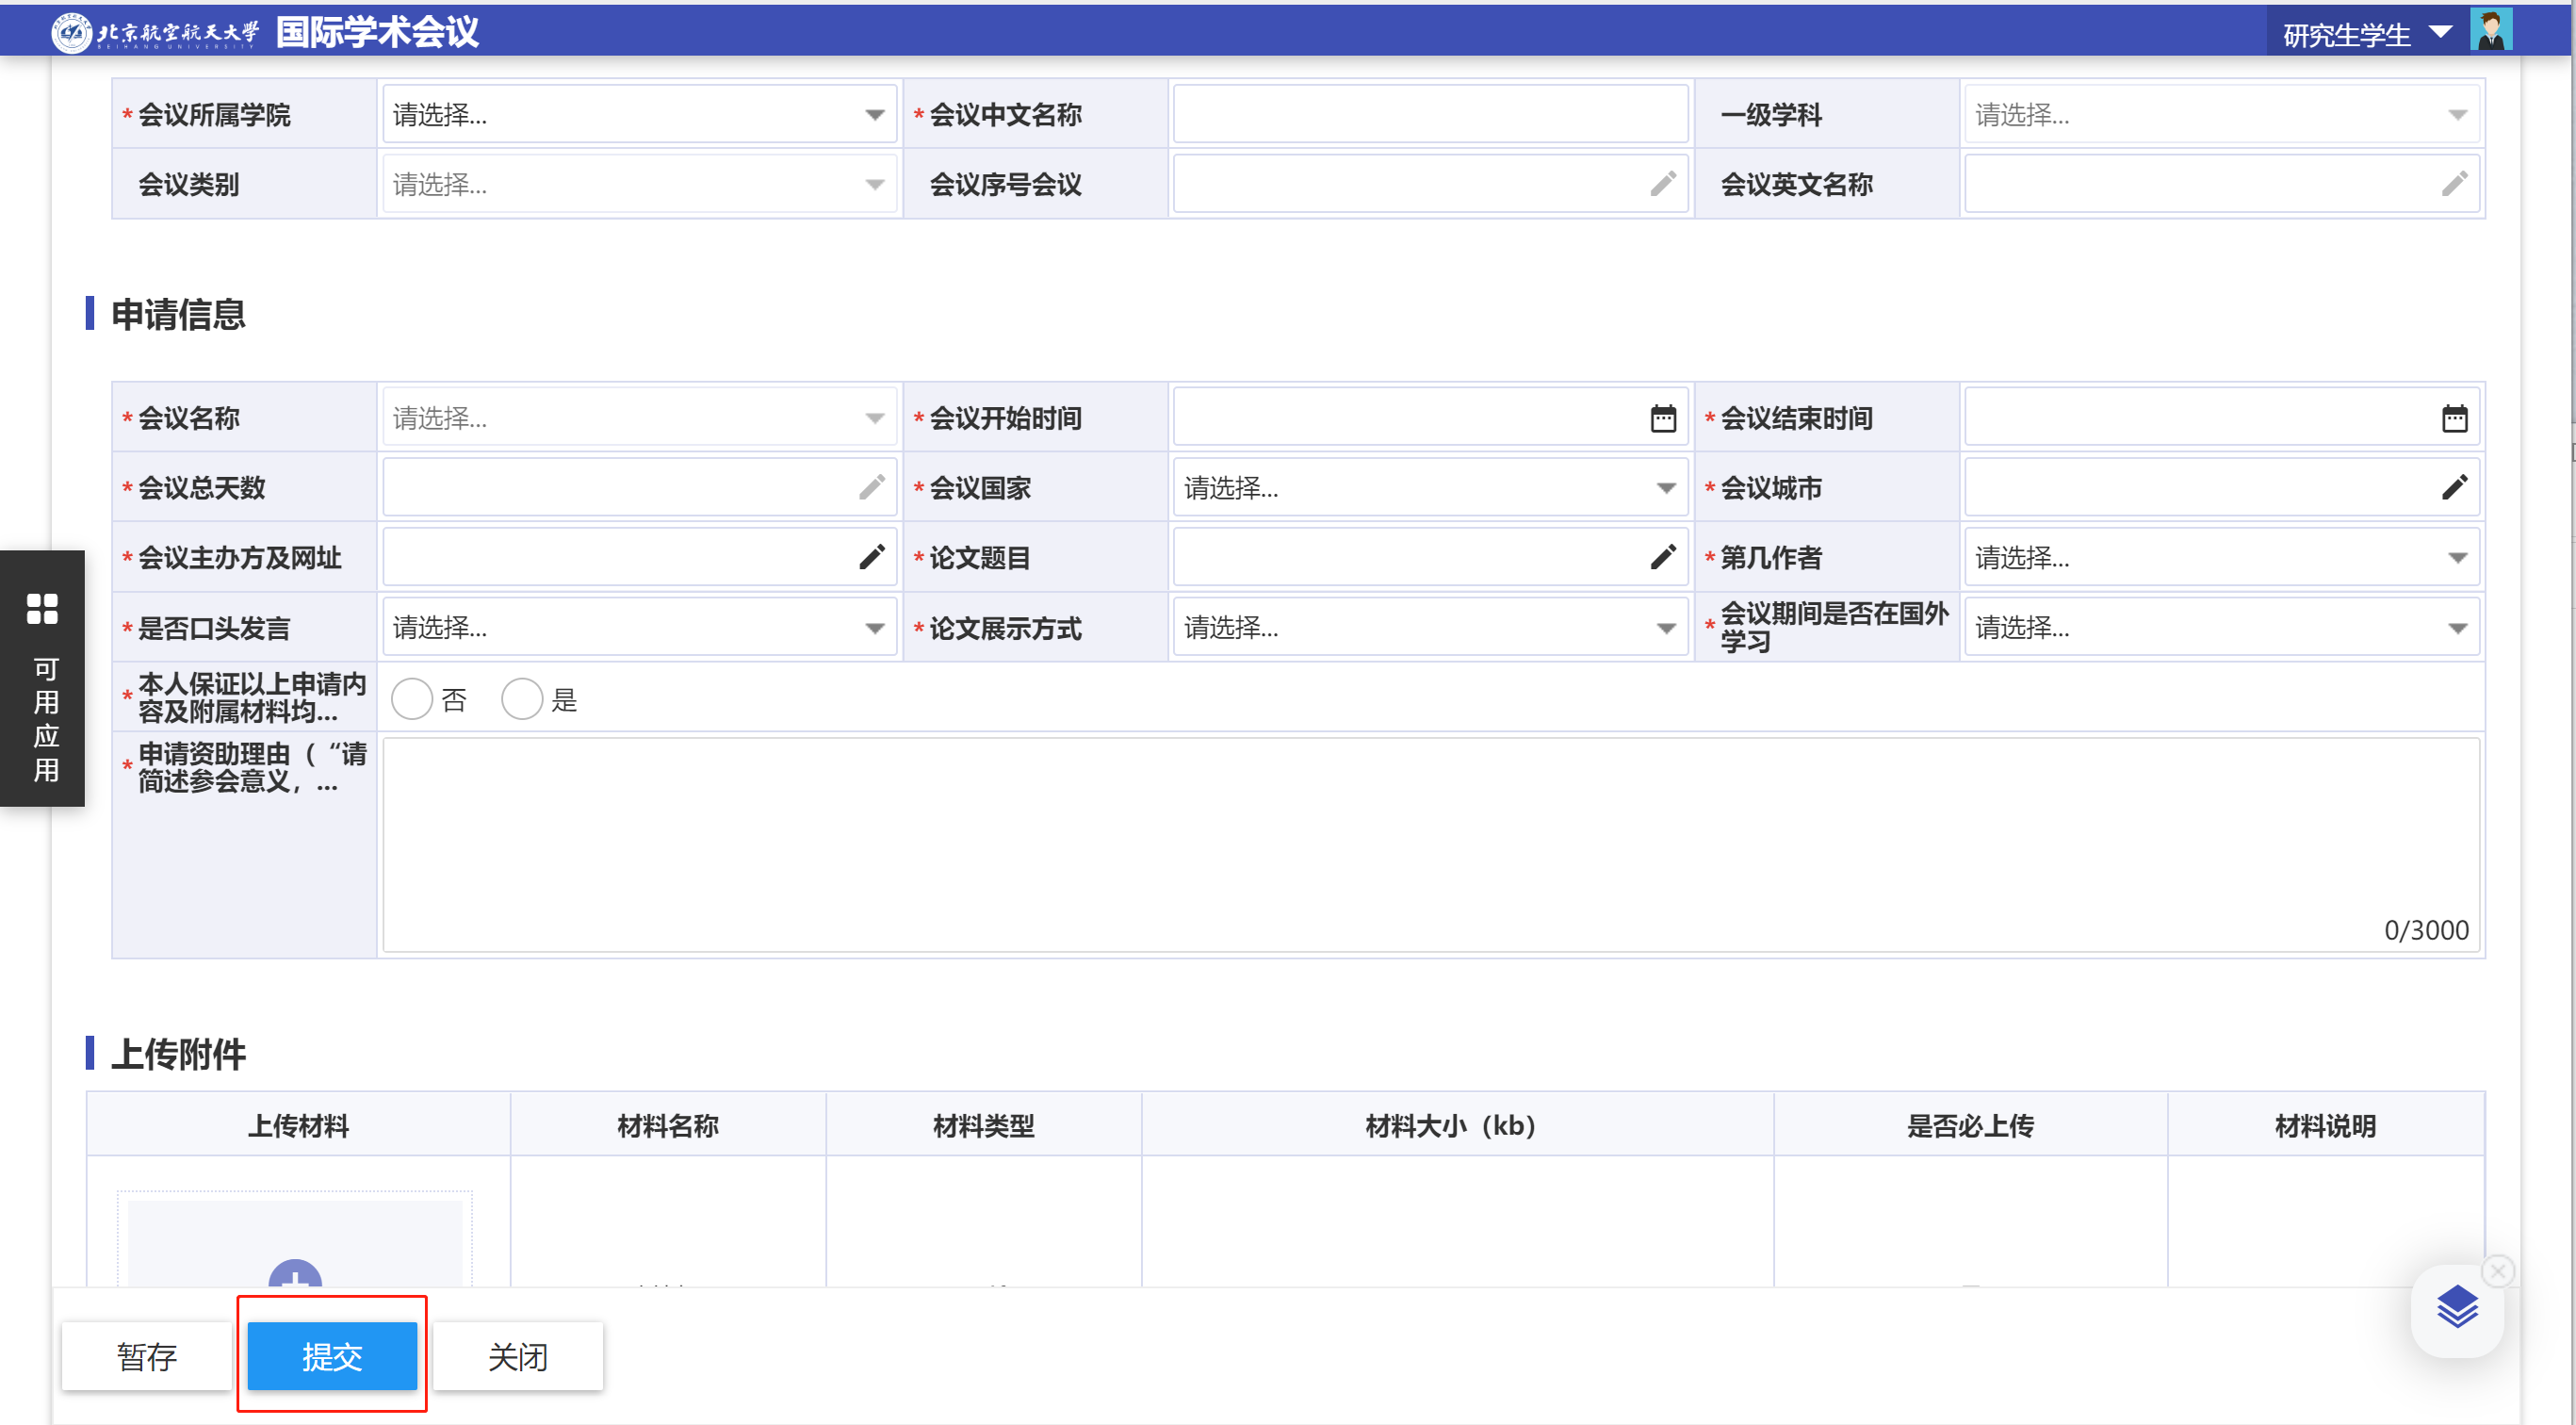Click the plus upload material icon
The width and height of the screenshot is (2576, 1425).
[295, 1274]
